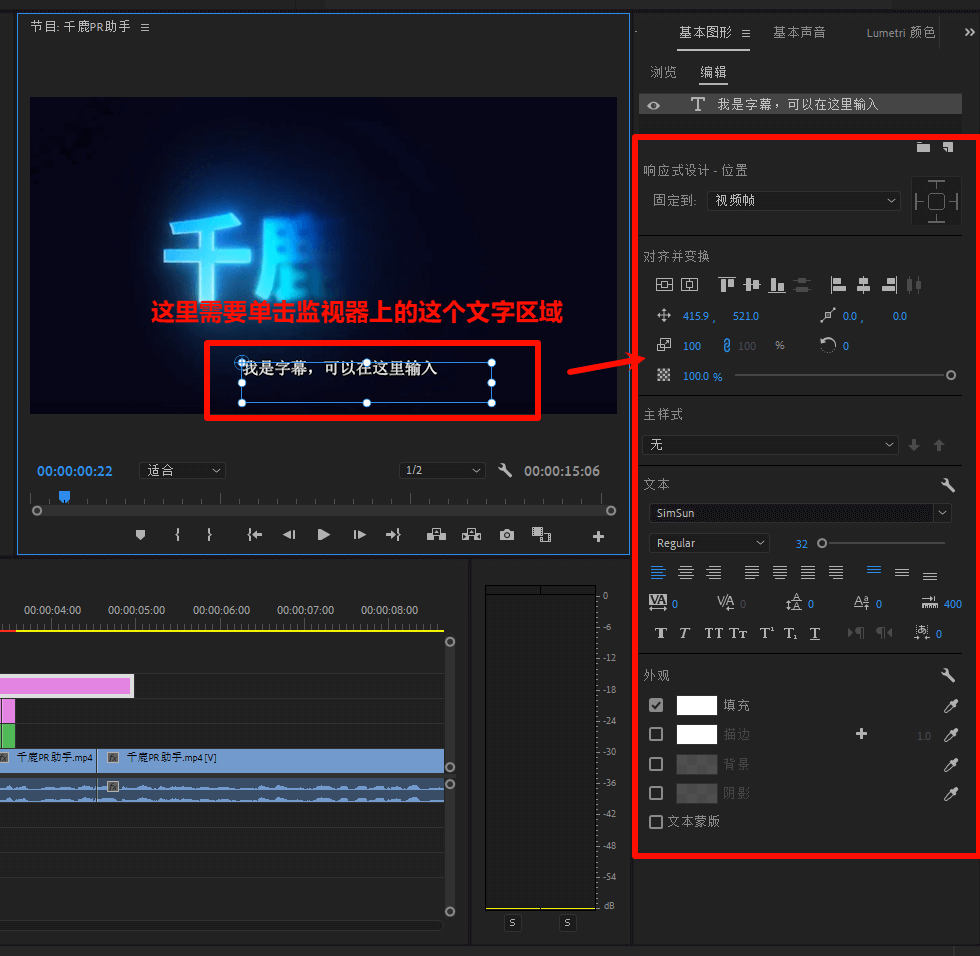Enable the 描边 stroke checkbox

656,735
